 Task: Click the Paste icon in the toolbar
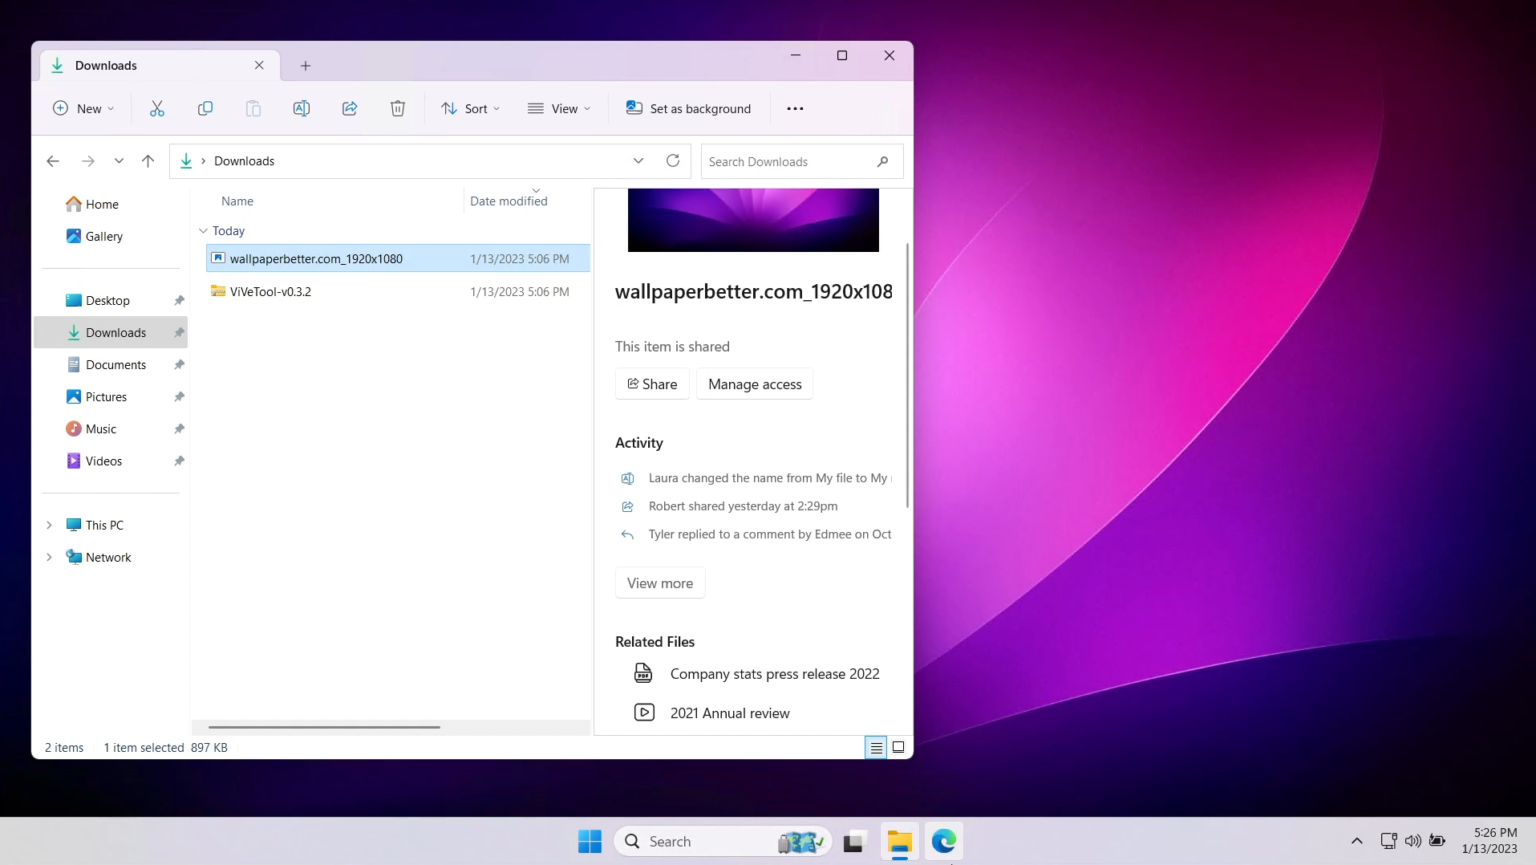[253, 108]
